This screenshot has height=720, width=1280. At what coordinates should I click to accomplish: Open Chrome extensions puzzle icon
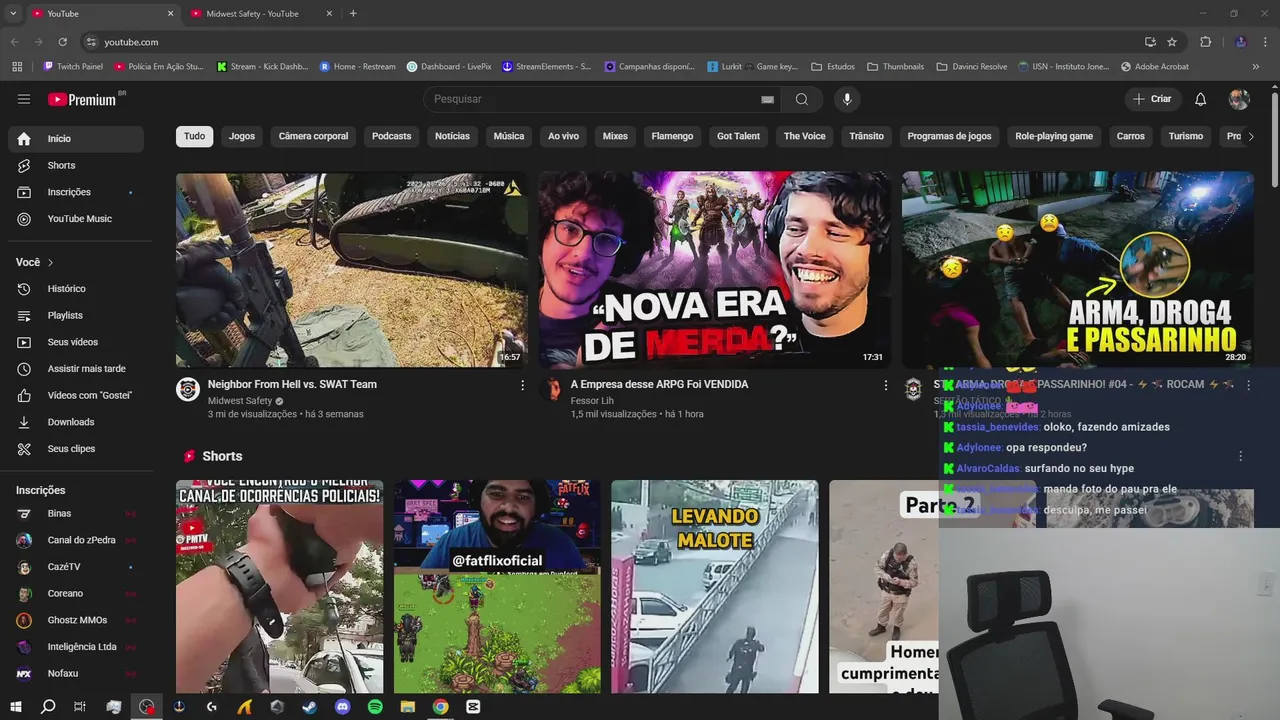[1205, 42]
